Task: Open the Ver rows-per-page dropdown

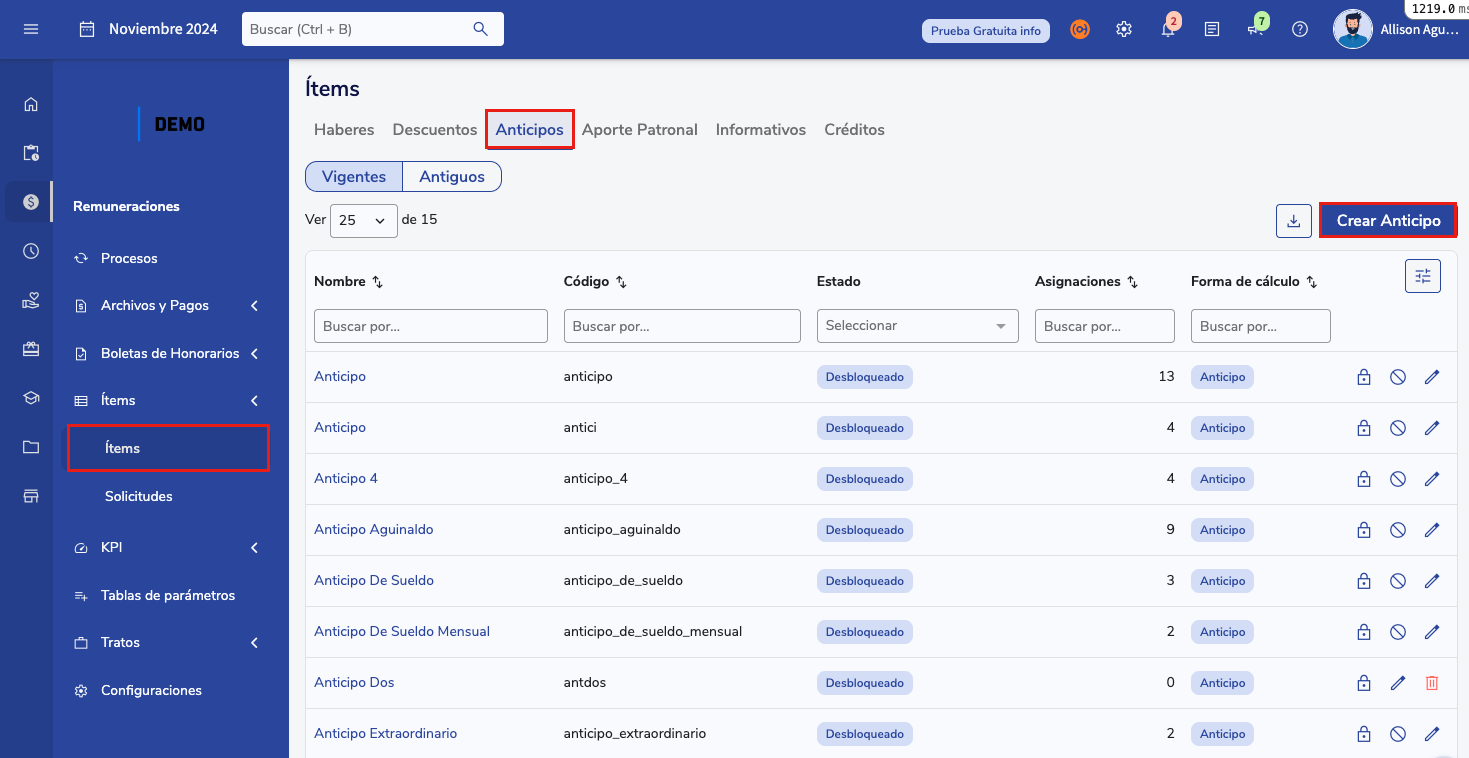Action: [x=363, y=221]
